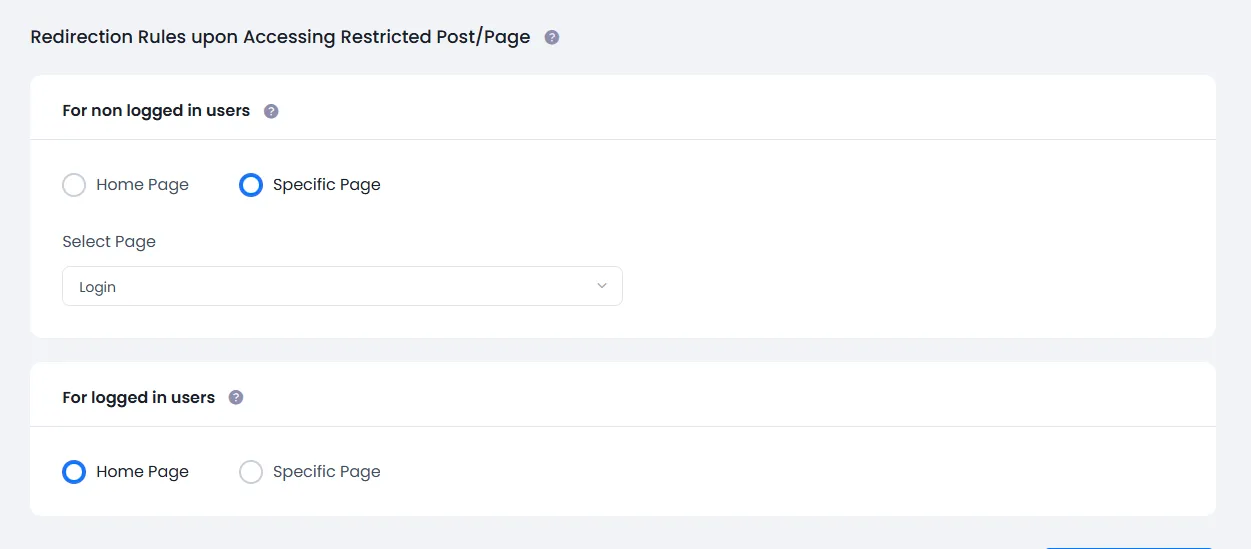Open the Select Page dropdown showing Login
The width and height of the screenshot is (1251, 549).
click(342, 286)
